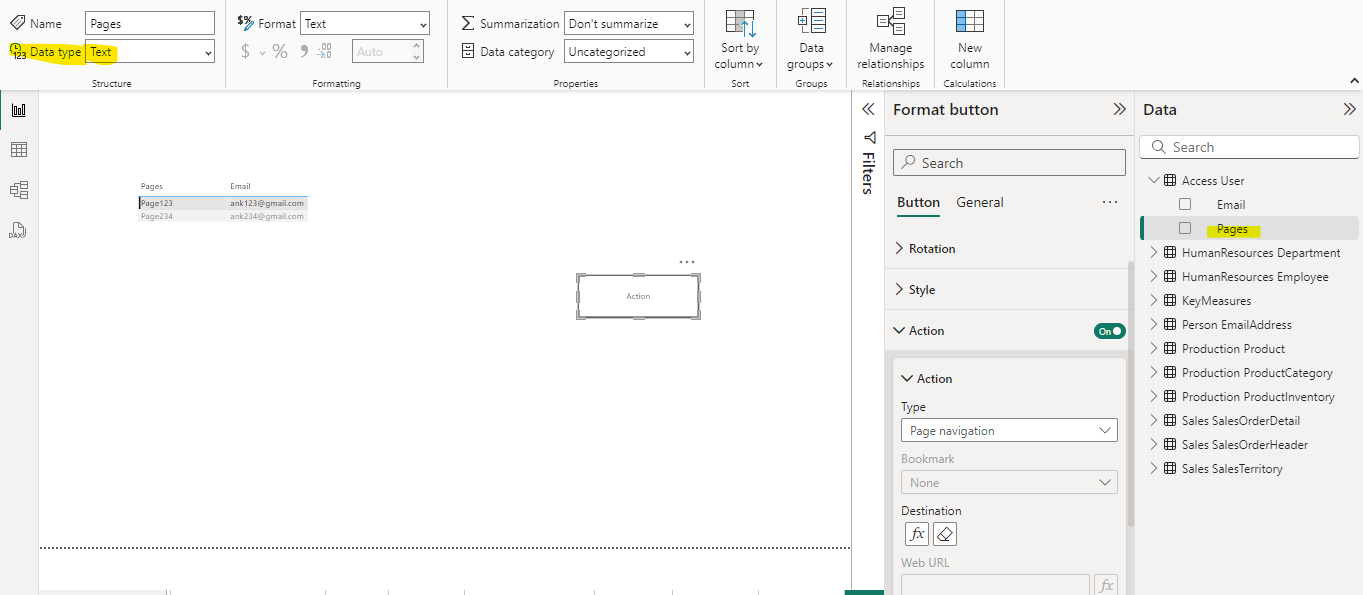This screenshot has height=595, width=1363.
Task: Click the currency format dollar icon
Action: tap(246, 51)
